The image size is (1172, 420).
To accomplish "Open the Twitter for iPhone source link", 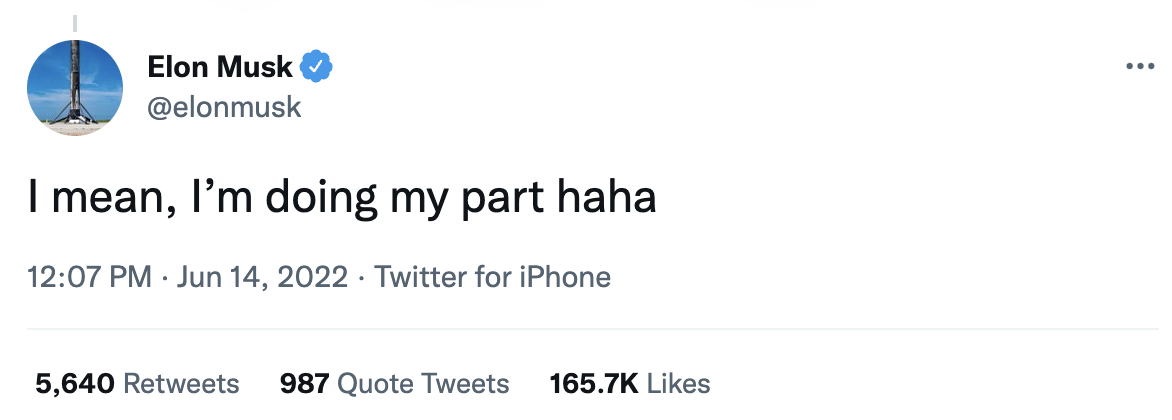I will point(492,276).
